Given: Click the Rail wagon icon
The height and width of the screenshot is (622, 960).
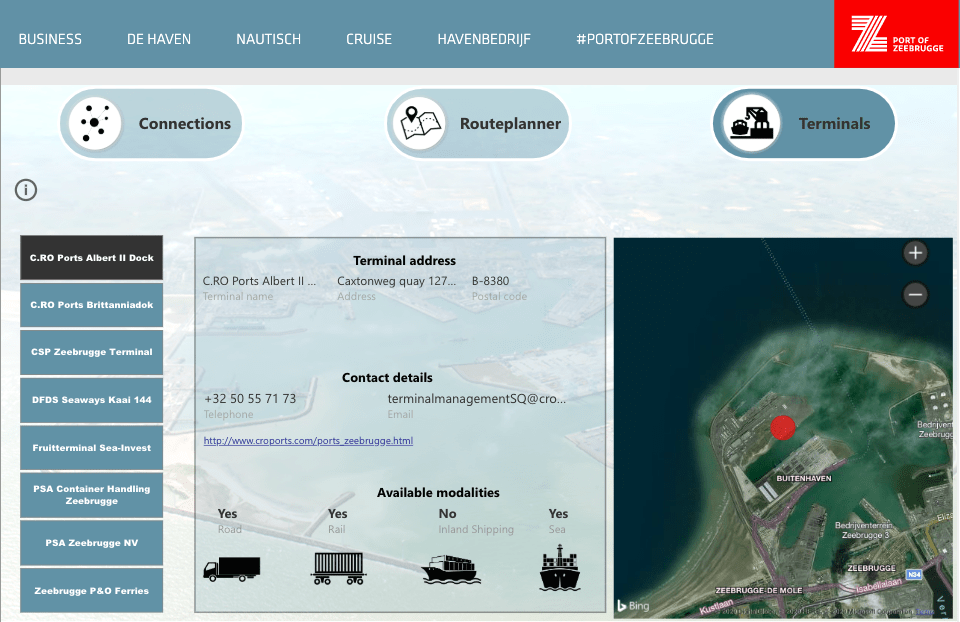Looking at the screenshot, I should (x=339, y=568).
